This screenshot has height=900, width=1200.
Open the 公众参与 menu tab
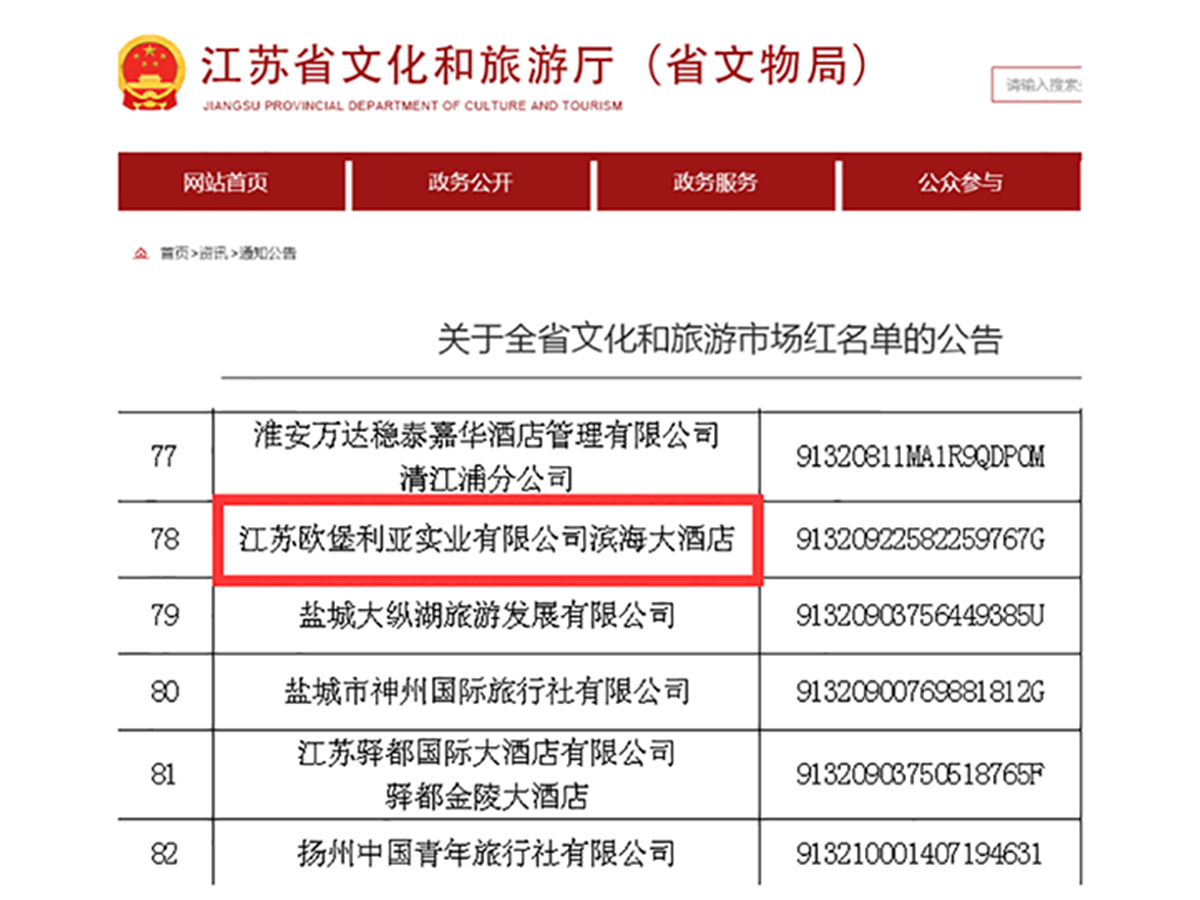click(961, 182)
